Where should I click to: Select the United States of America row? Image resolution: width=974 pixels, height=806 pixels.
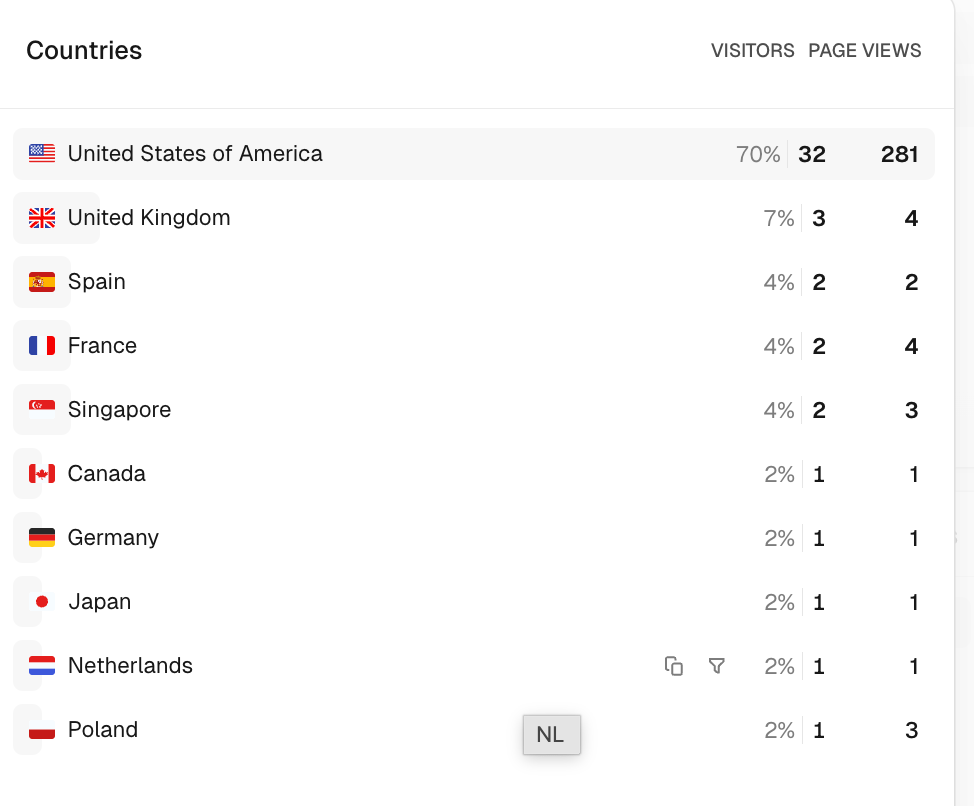click(473, 154)
